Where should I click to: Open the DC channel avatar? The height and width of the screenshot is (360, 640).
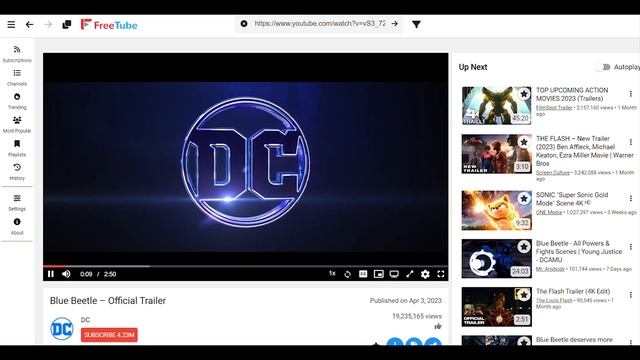pos(62,329)
